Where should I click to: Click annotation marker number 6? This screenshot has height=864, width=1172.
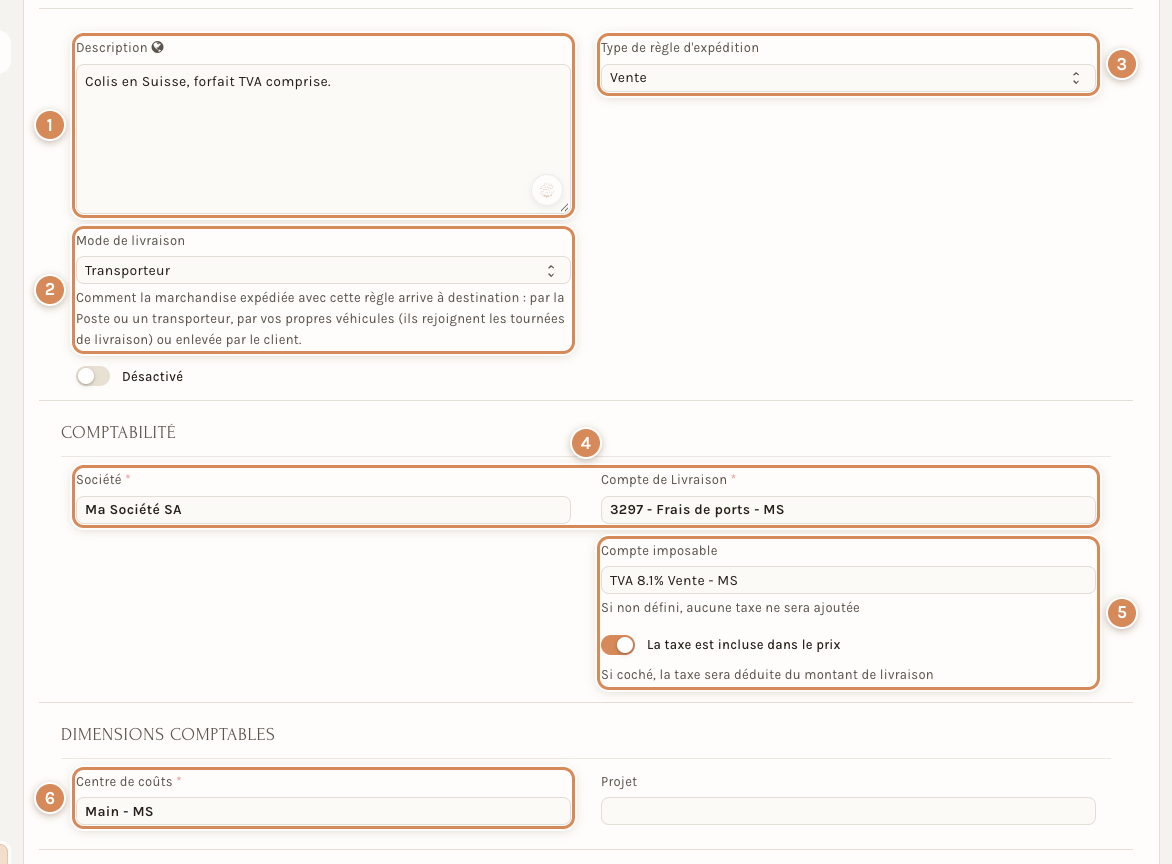pos(50,798)
